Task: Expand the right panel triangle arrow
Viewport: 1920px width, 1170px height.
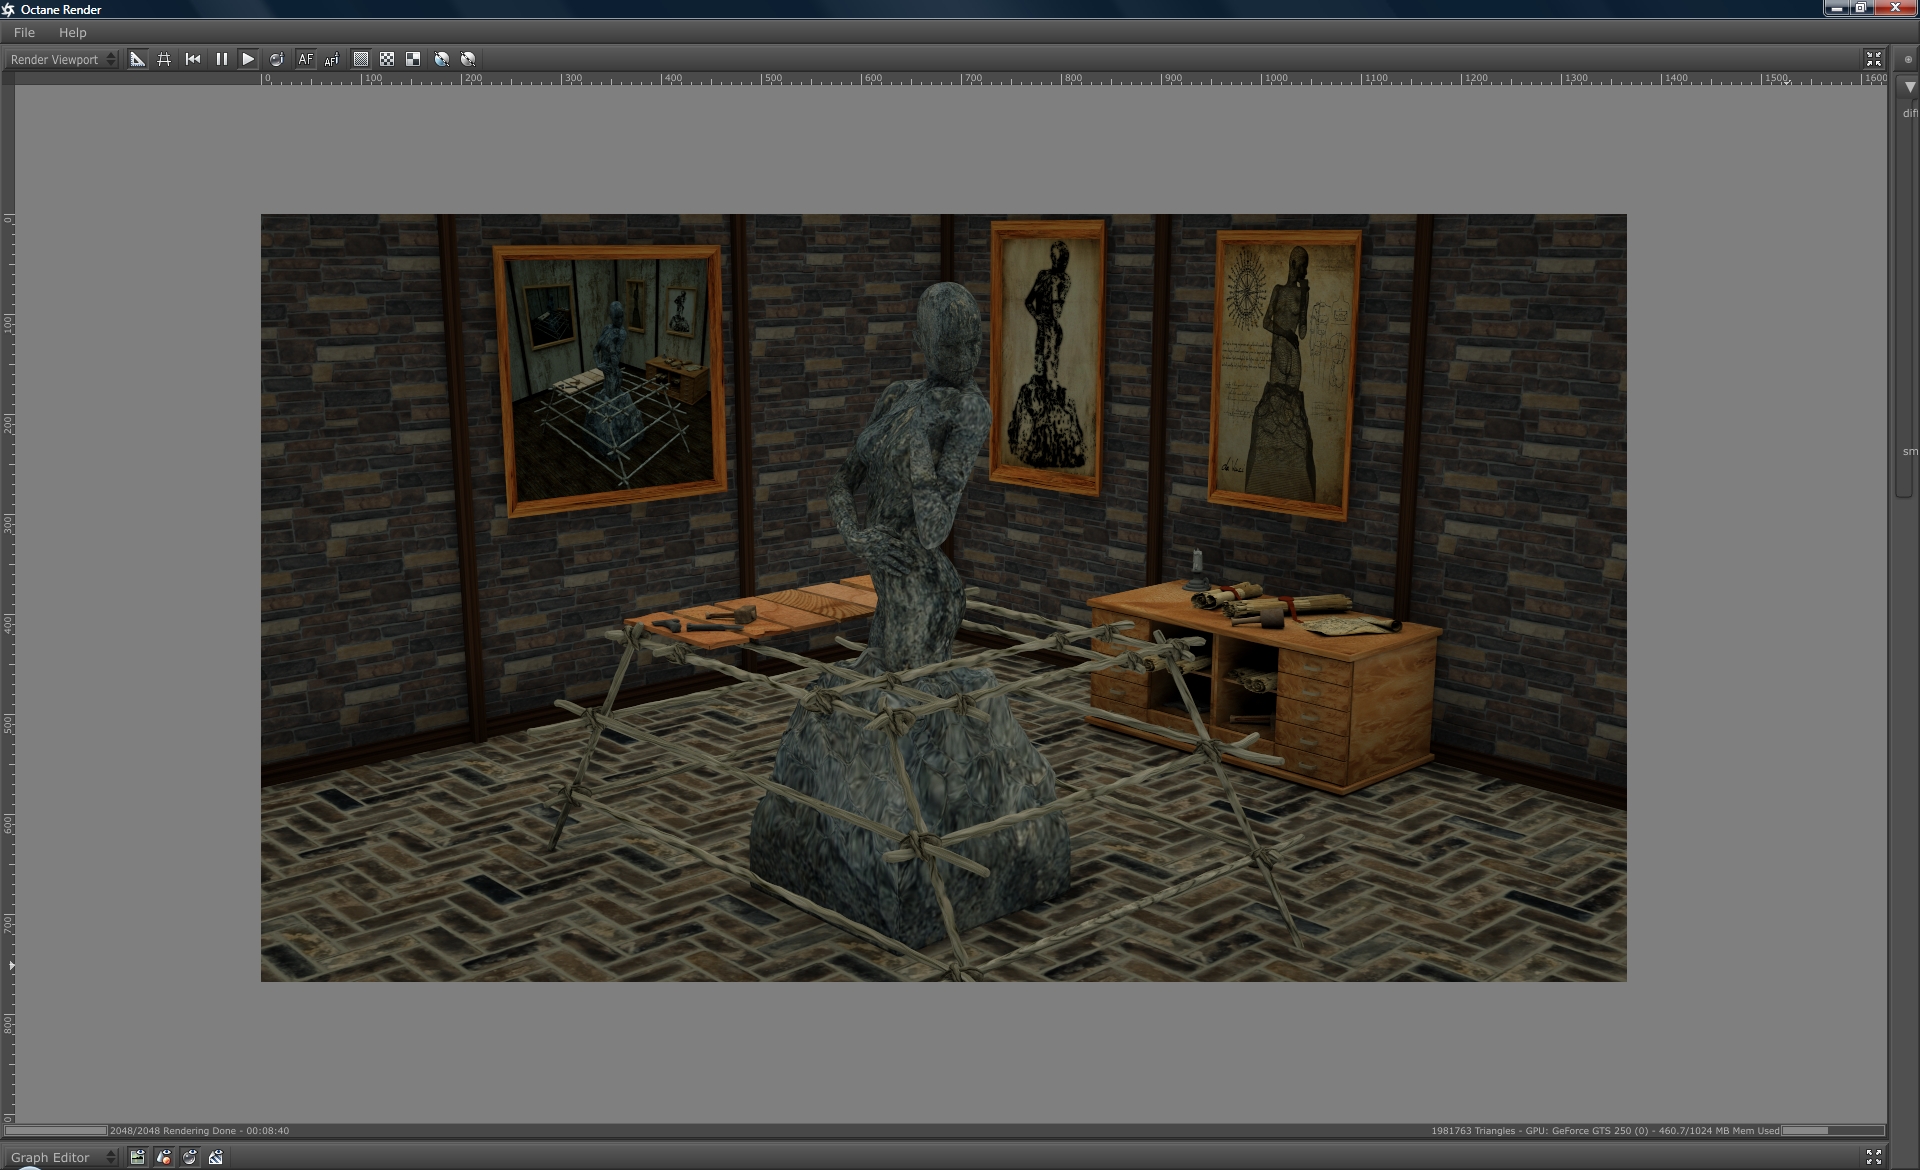Action: [x=1909, y=87]
